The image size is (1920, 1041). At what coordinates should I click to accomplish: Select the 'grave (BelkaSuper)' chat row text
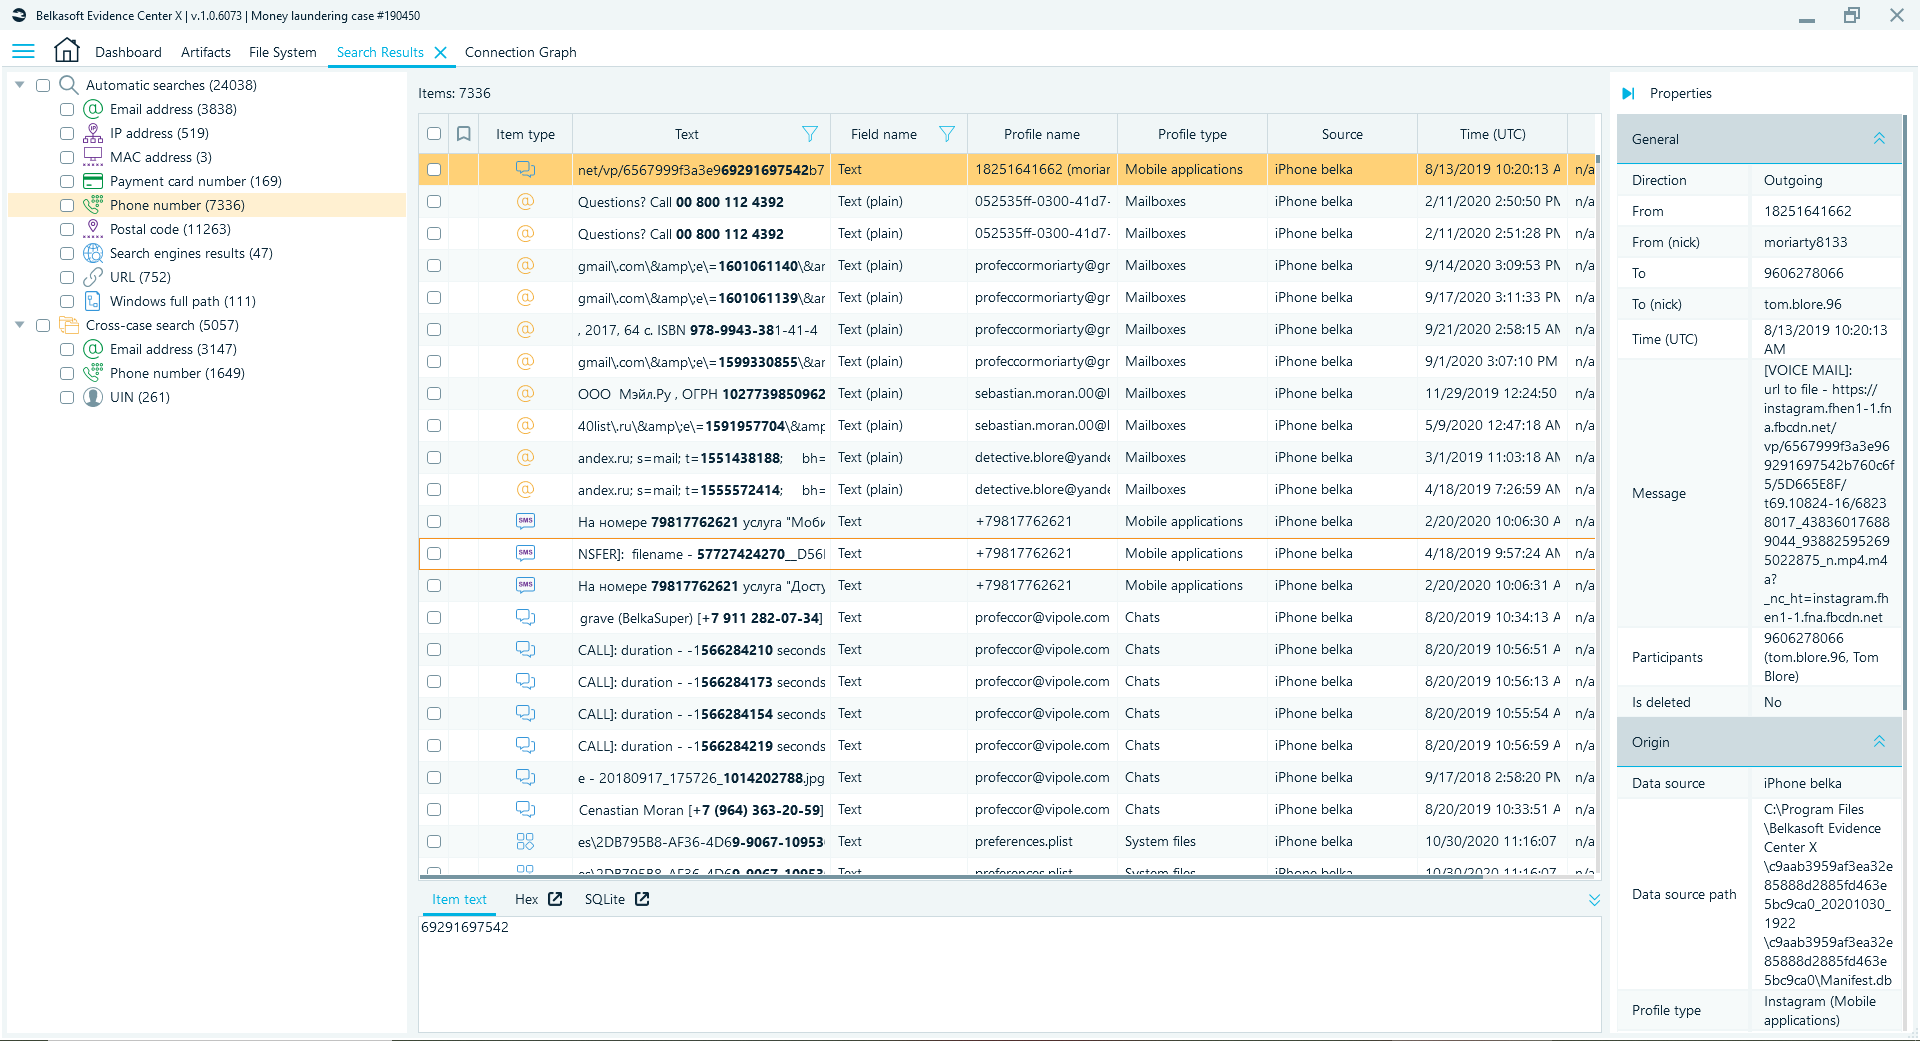701,617
